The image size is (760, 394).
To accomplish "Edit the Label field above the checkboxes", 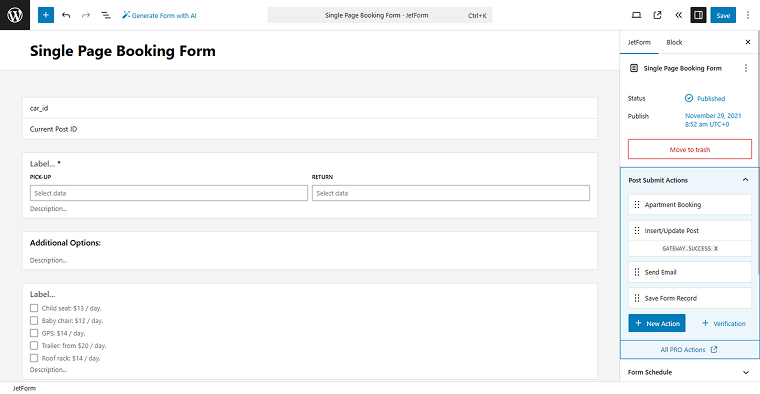I will (43, 294).
